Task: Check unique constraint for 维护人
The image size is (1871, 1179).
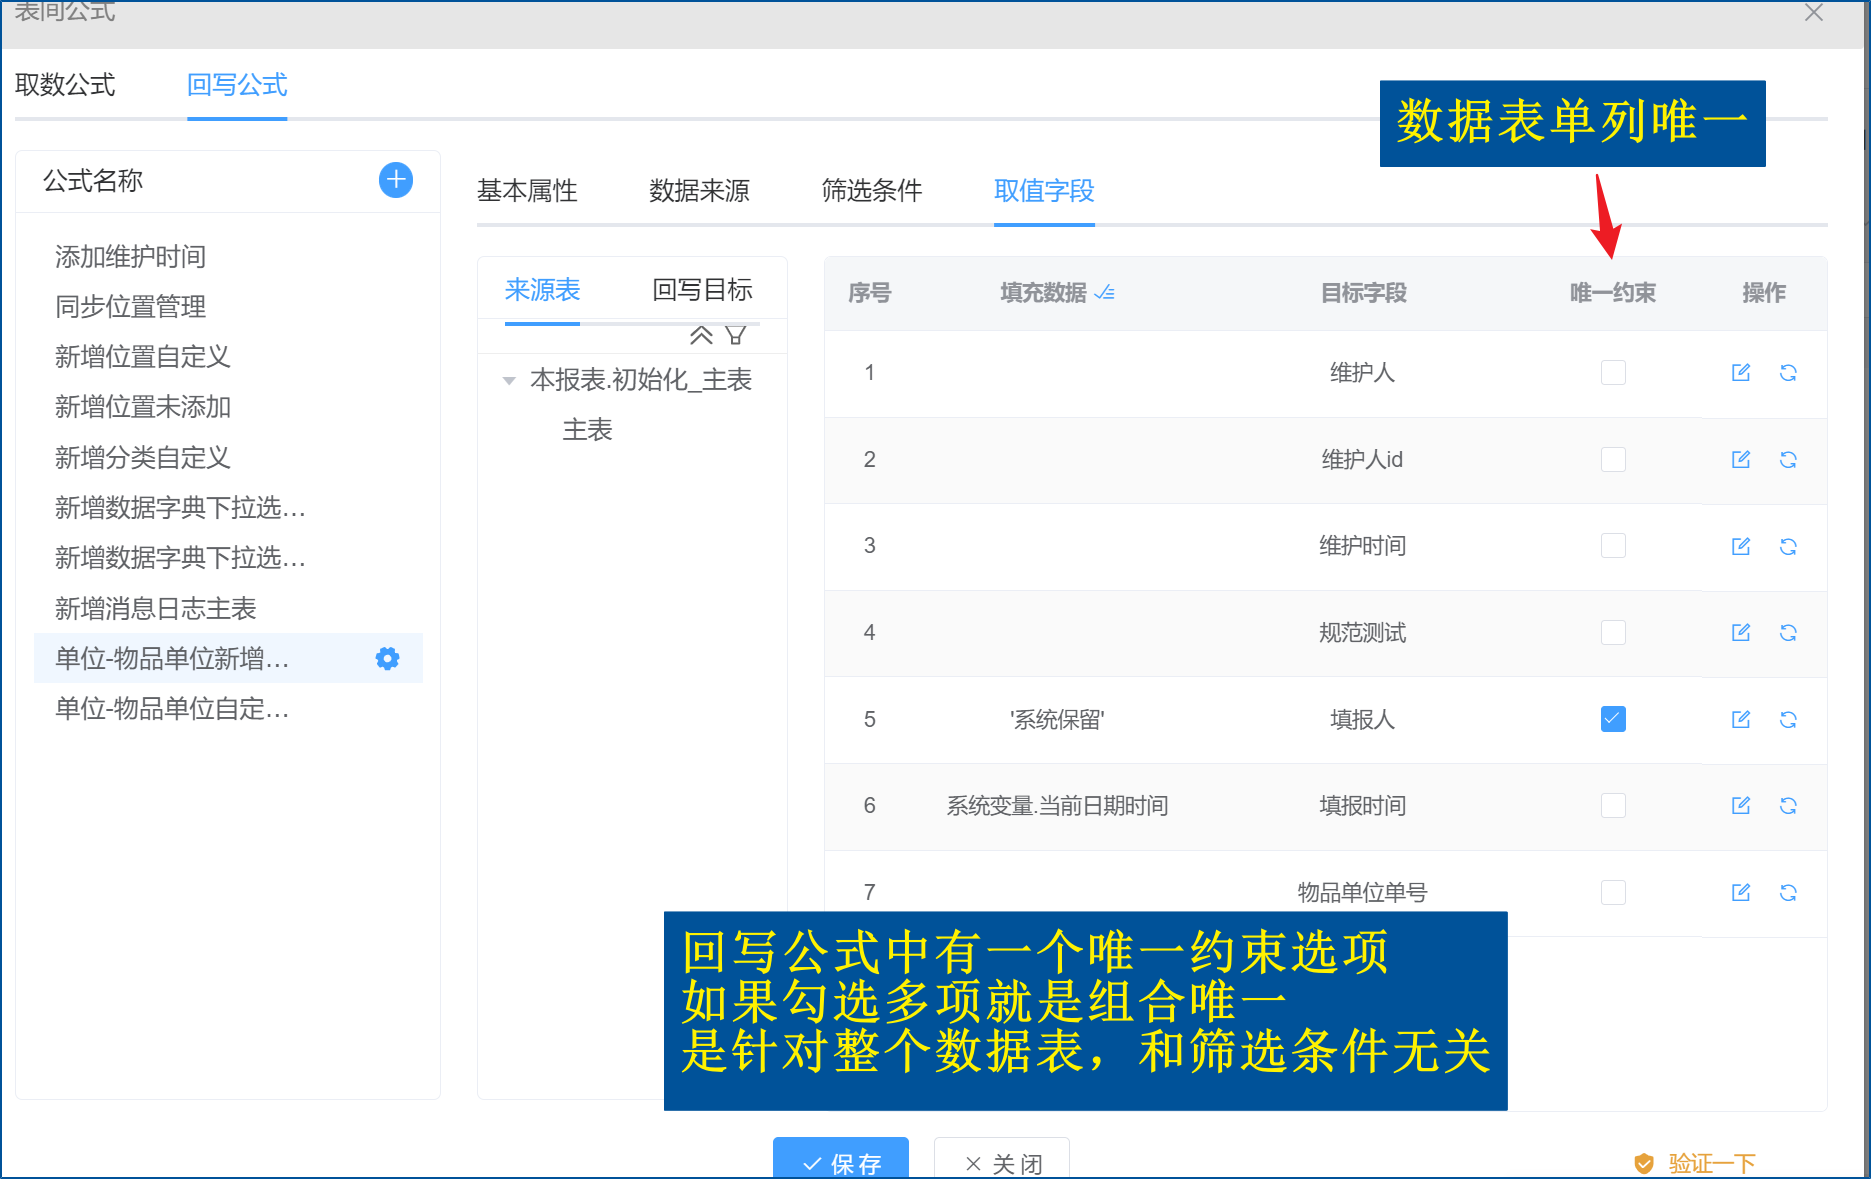Action: (1613, 373)
